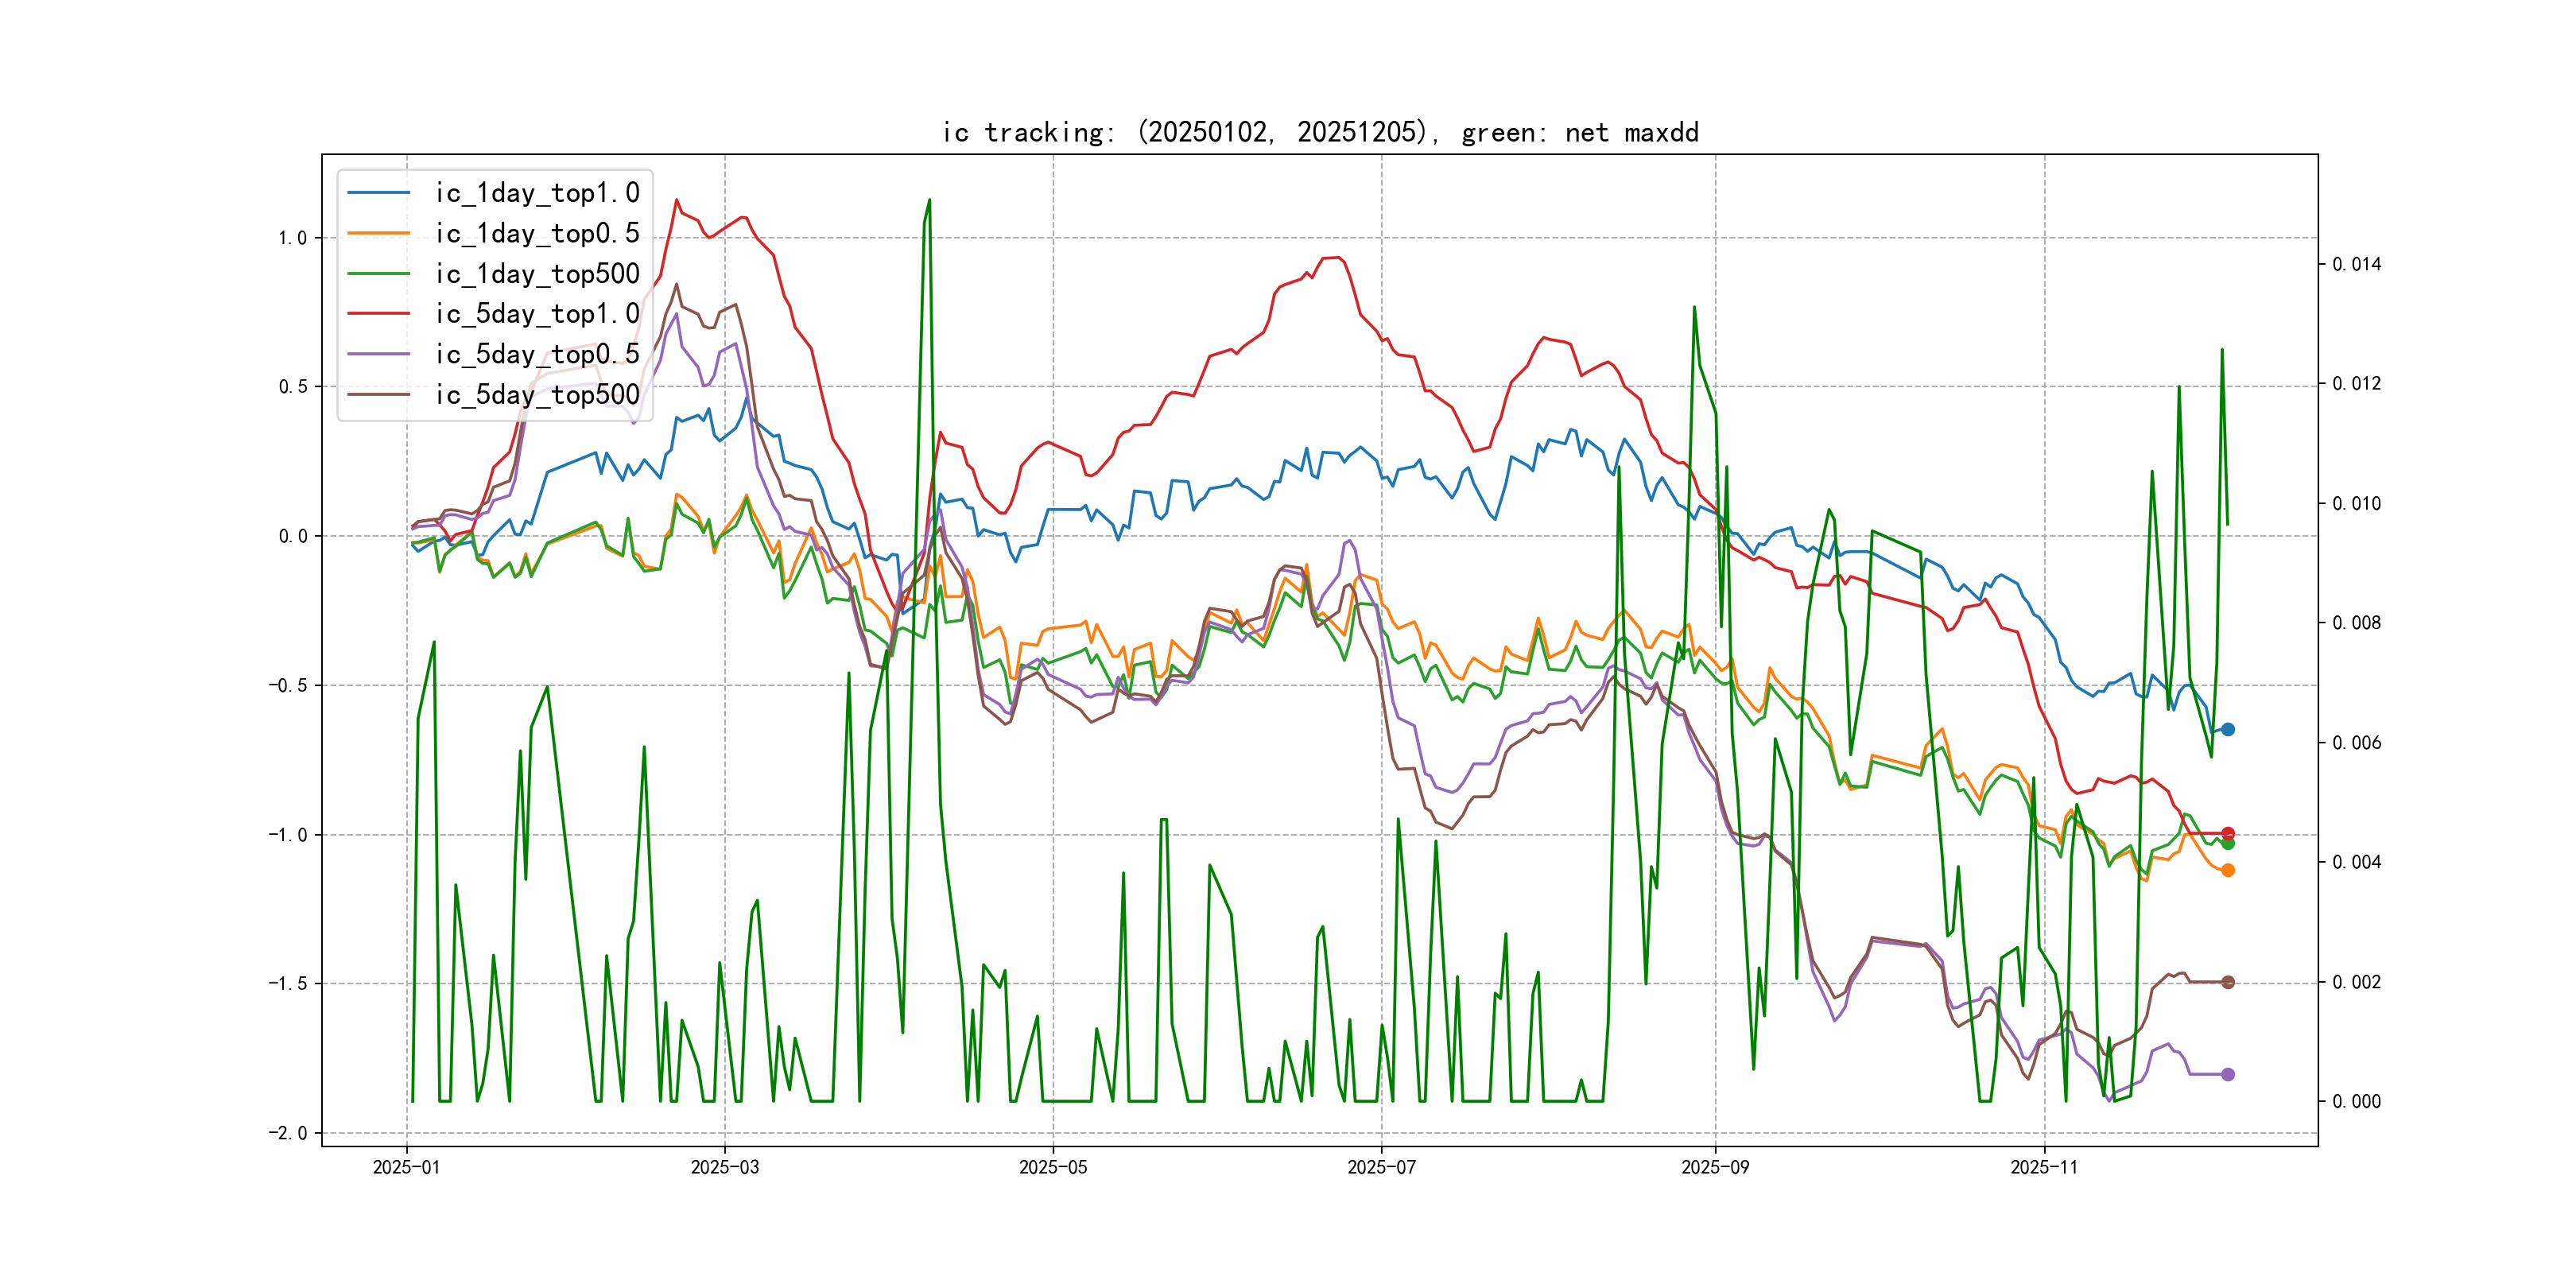
Task: Click the 2025-11 x-axis tick label
Action: 2043,1167
